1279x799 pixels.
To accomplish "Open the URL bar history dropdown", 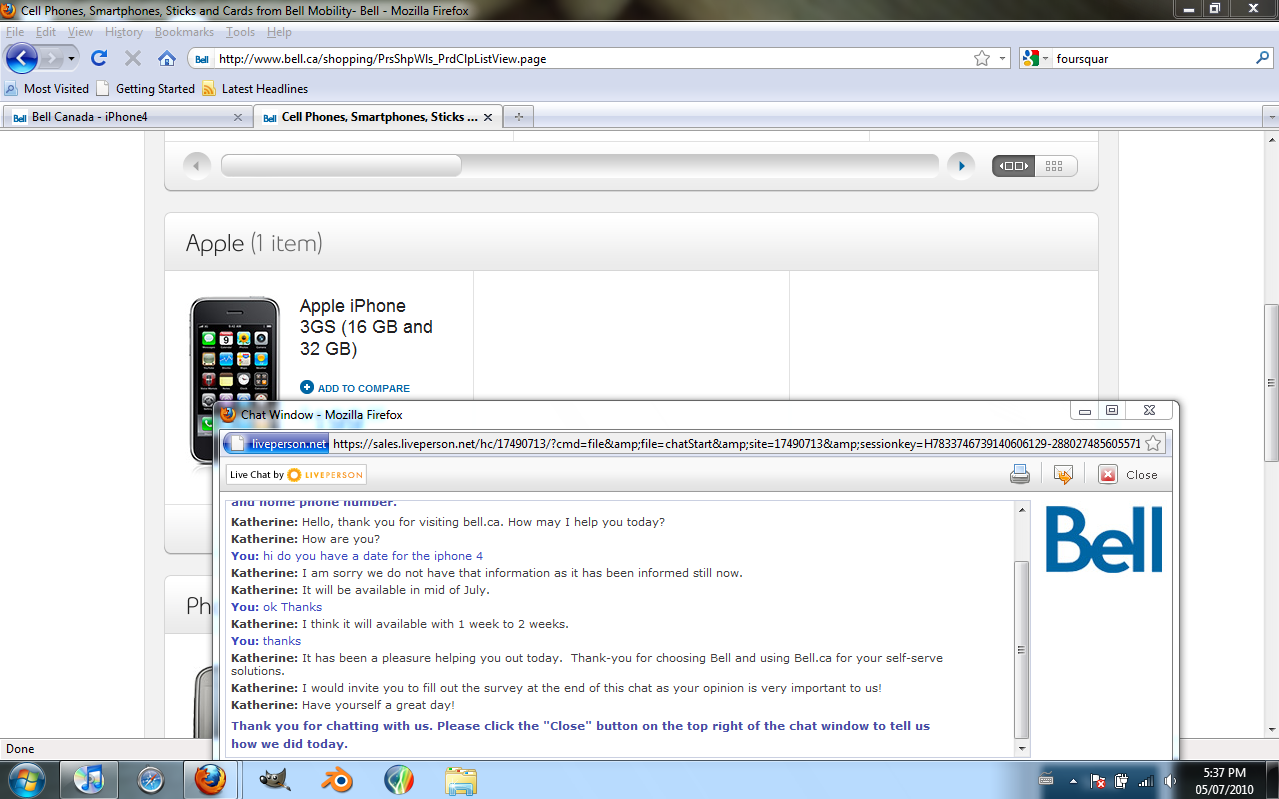I will (x=1002, y=58).
